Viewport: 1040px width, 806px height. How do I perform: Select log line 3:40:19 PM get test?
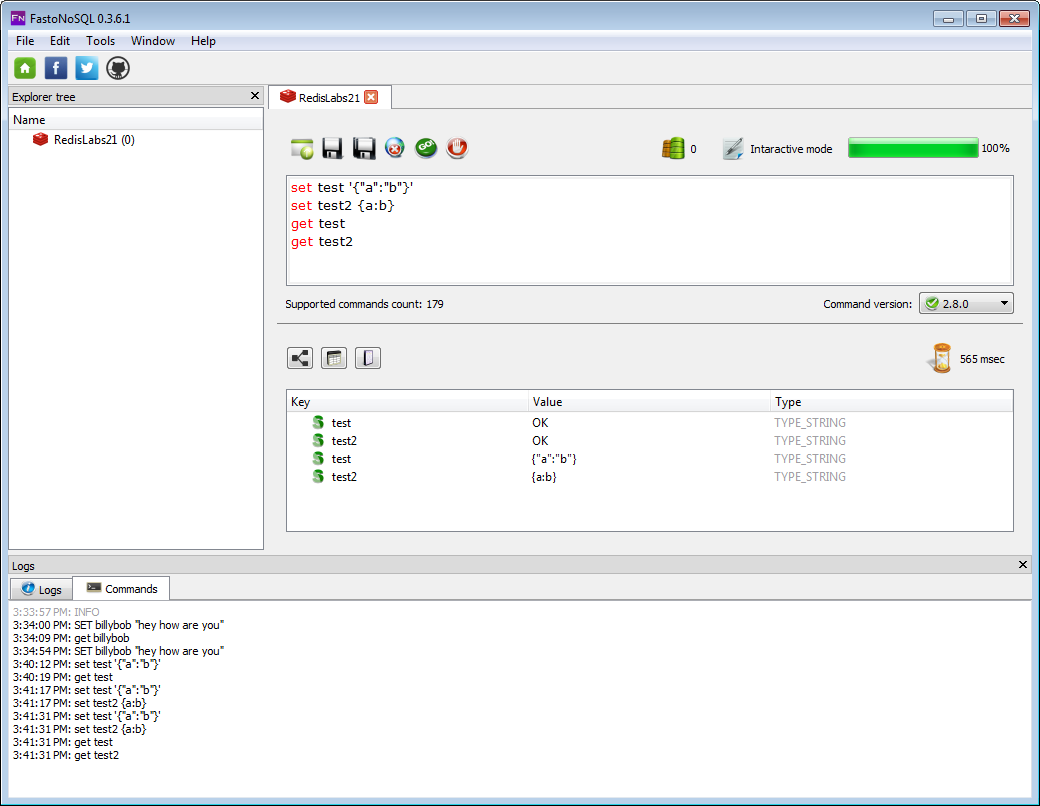(62, 677)
